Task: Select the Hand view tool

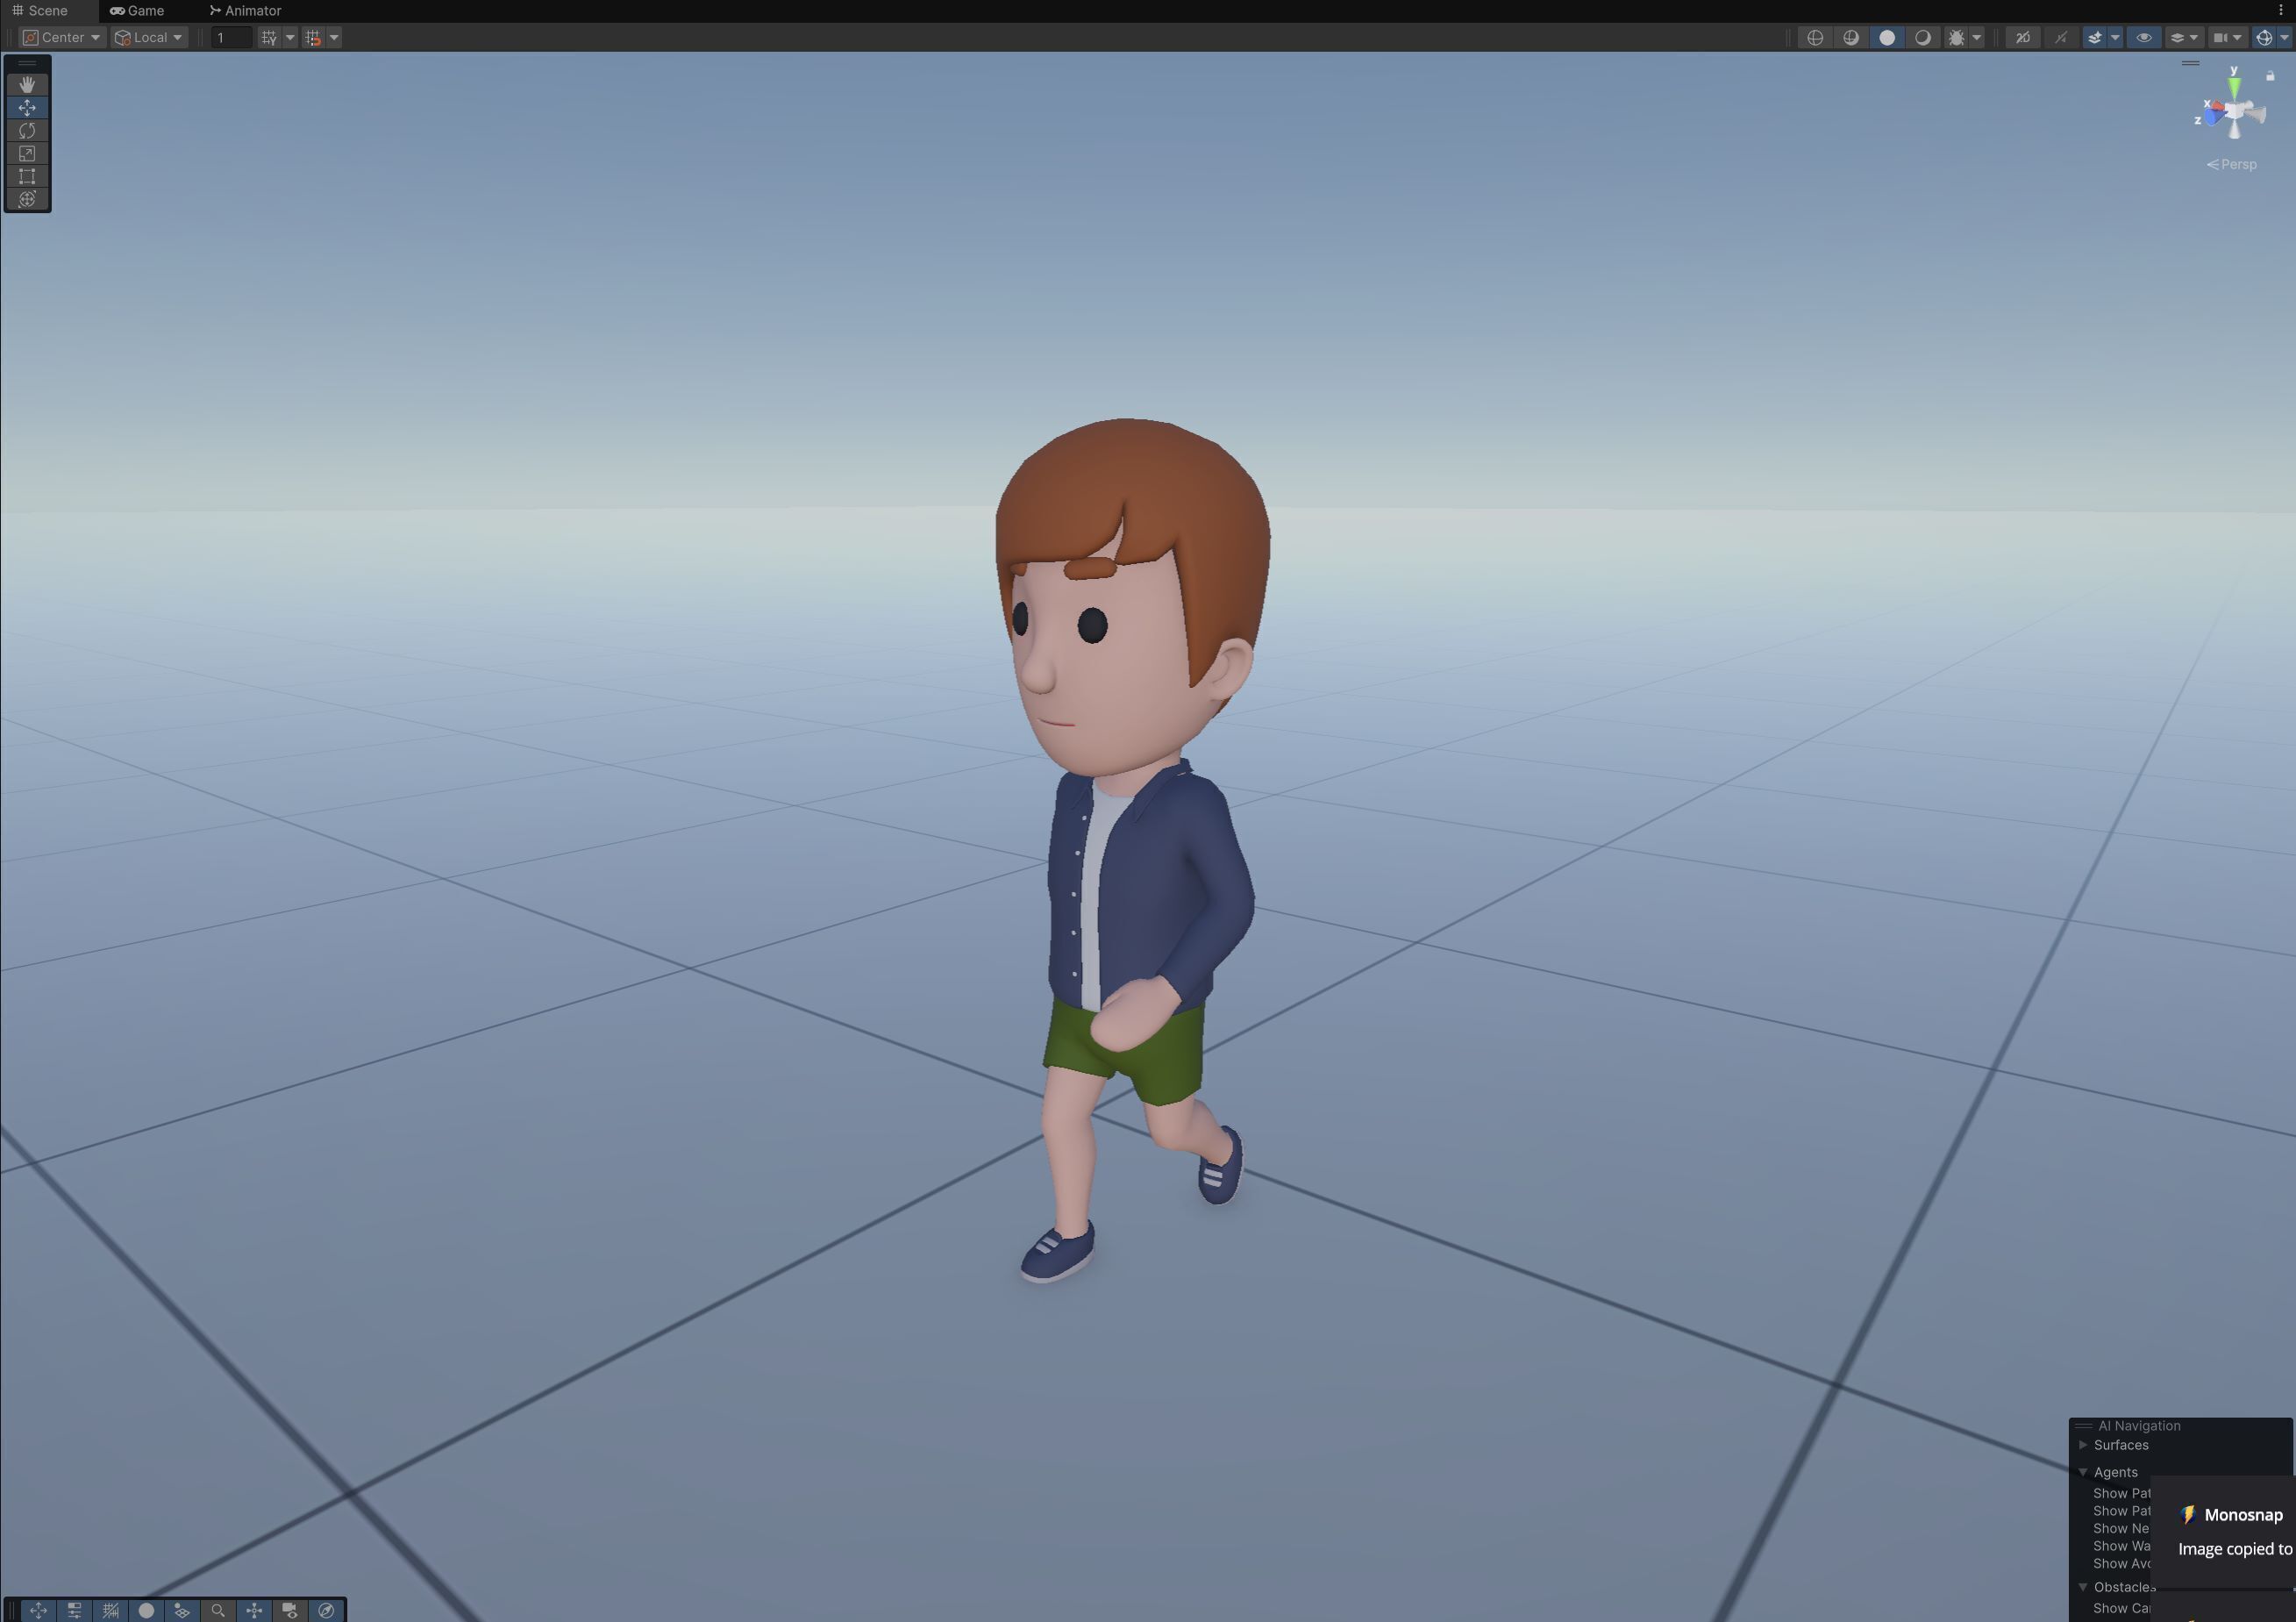Action: [27, 84]
